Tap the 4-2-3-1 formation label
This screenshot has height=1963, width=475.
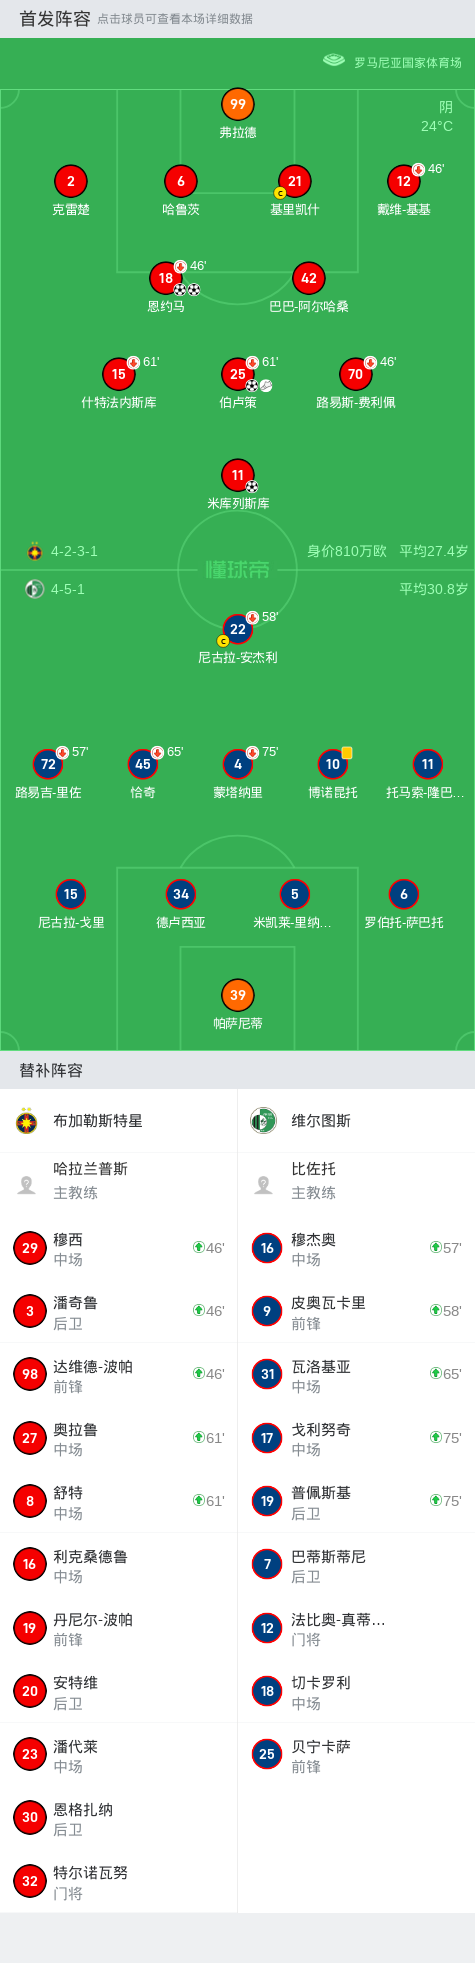74,551
